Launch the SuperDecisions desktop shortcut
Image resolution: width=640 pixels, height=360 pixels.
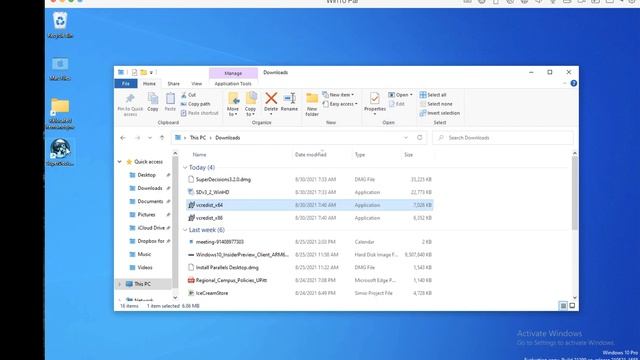(60, 152)
